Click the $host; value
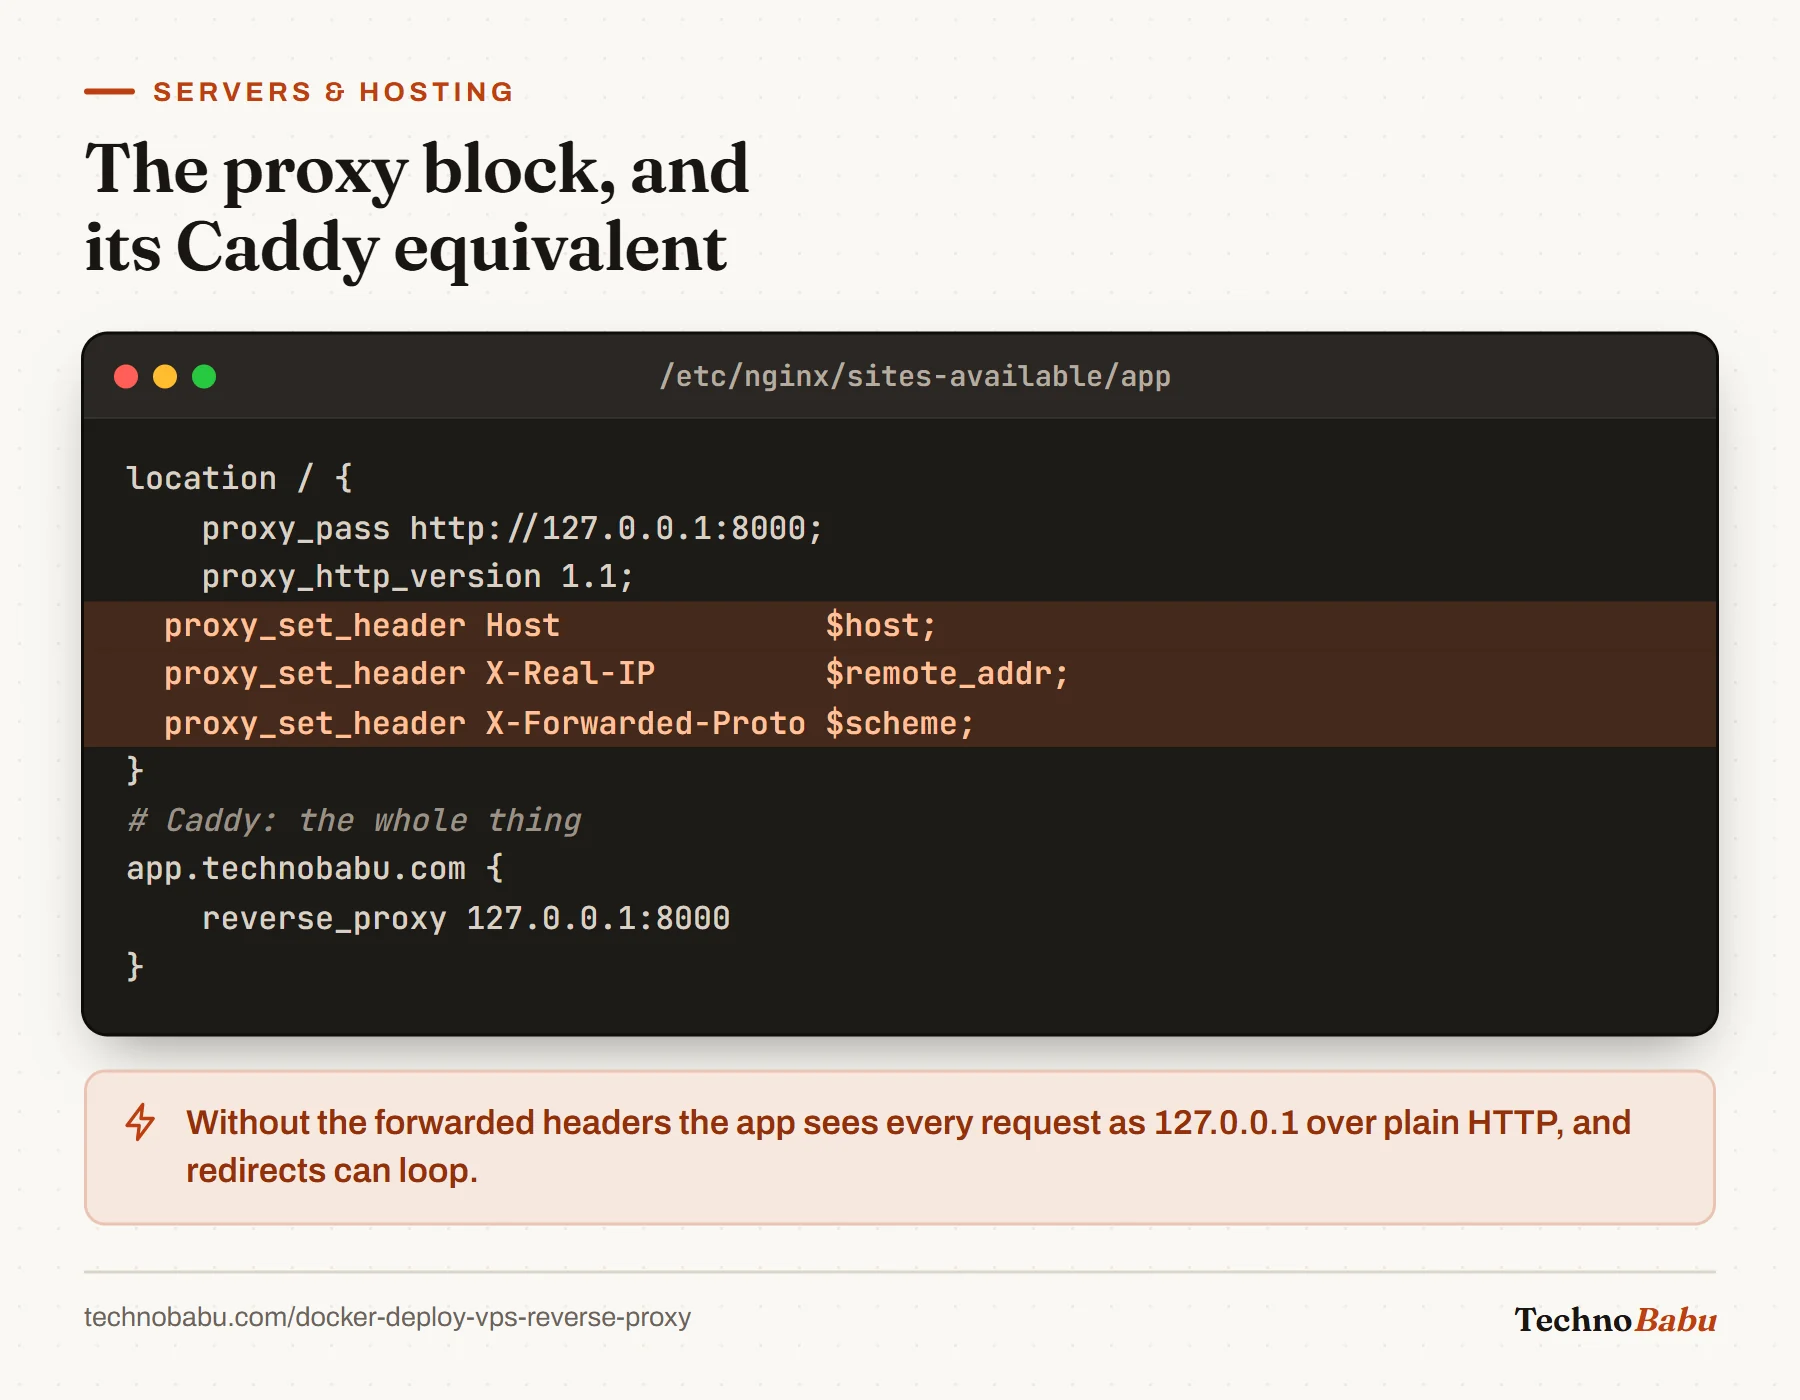 click(x=880, y=625)
